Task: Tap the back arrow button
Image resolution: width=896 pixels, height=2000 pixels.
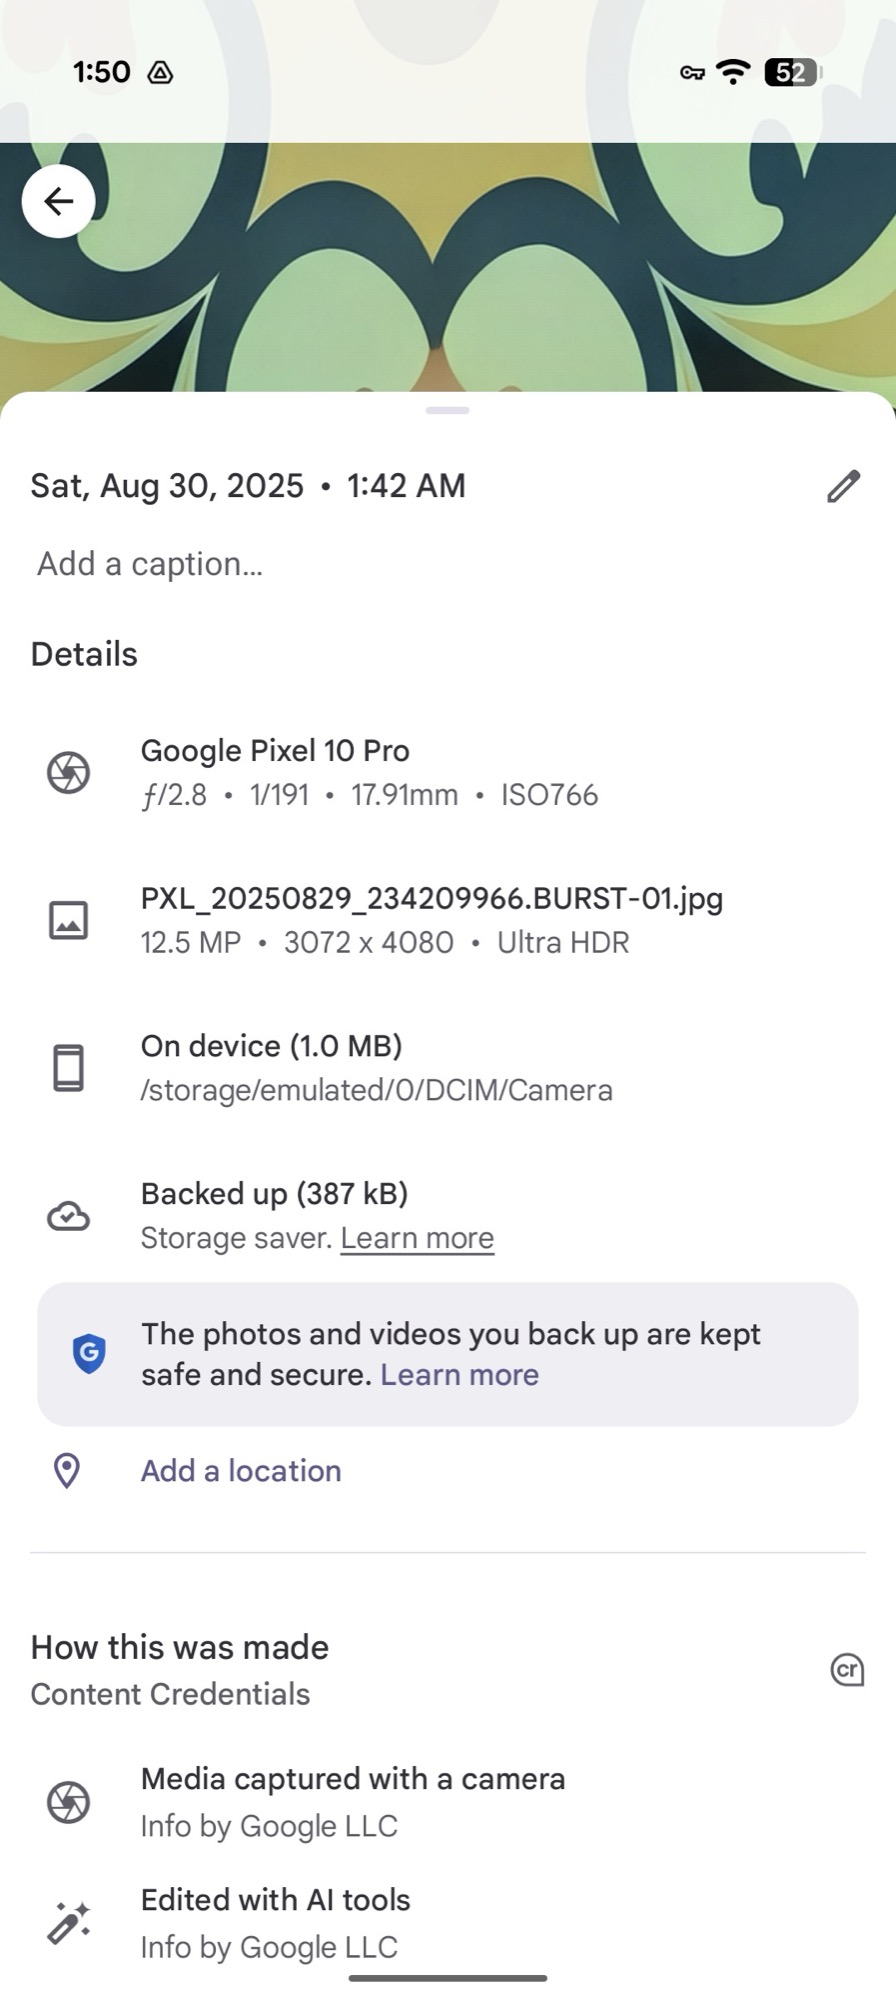Action: [59, 201]
